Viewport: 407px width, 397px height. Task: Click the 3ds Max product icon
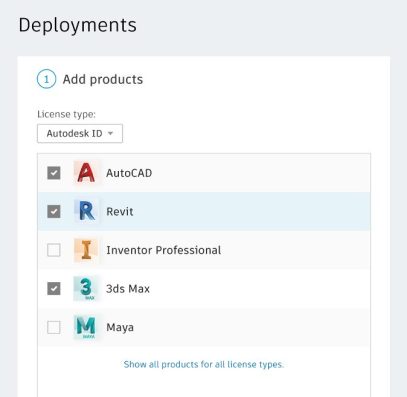click(86, 289)
